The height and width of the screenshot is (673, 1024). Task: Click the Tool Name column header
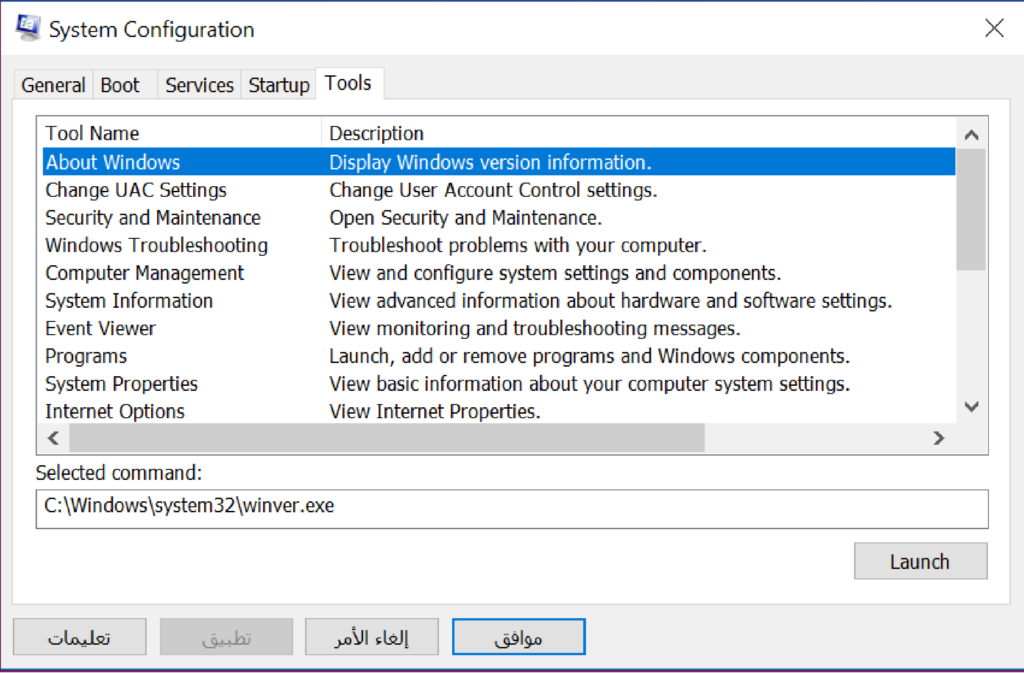coord(181,133)
